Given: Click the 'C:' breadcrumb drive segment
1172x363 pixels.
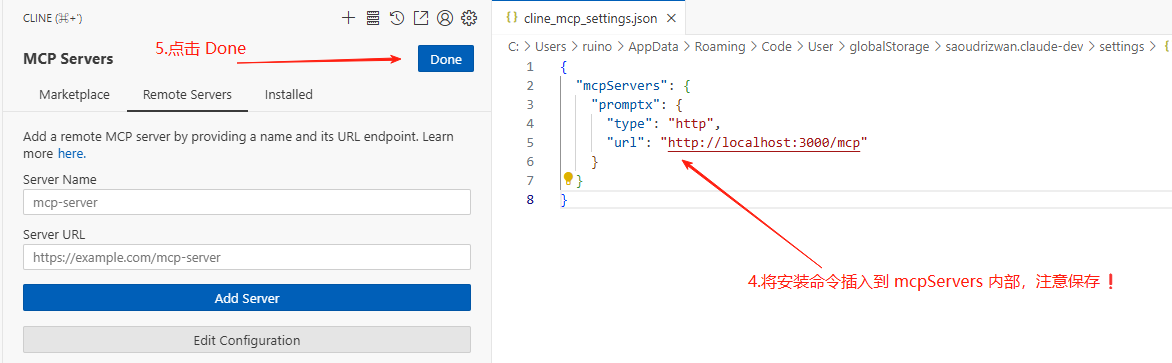Looking at the screenshot, I should pos(513,46).
